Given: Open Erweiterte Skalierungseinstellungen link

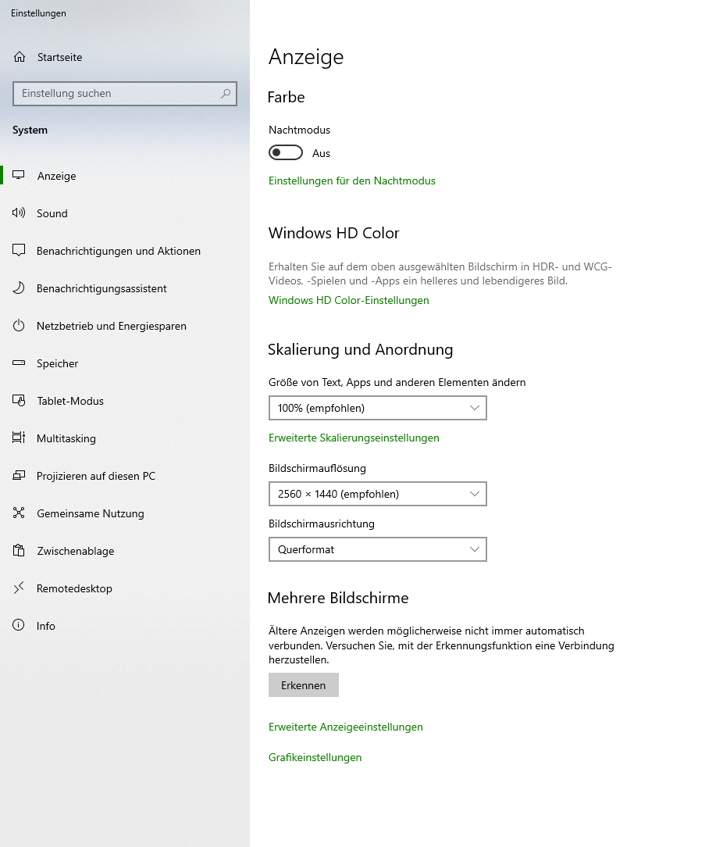Looking at the screenshot, I should (354, 438).
